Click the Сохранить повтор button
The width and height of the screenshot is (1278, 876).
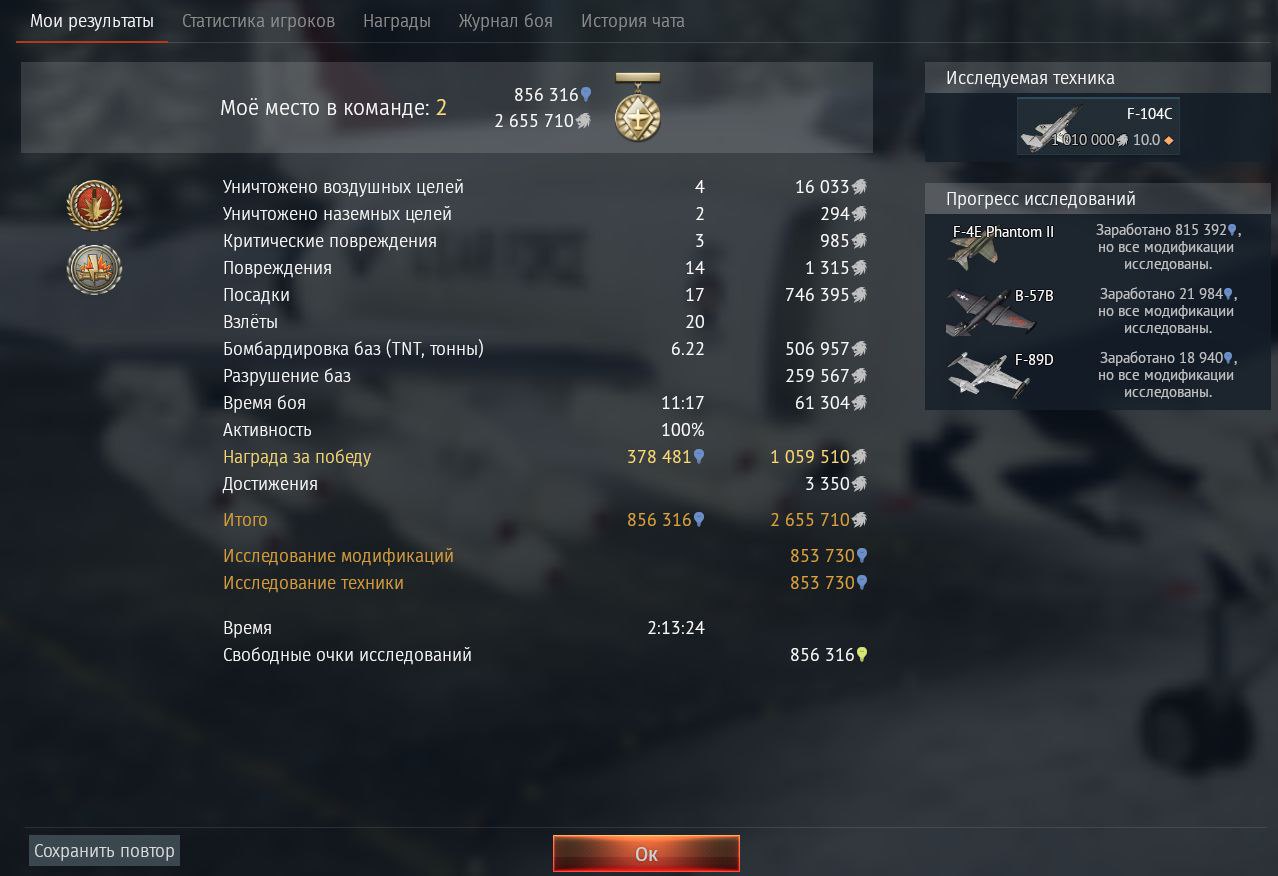click(x=104, y=851)
